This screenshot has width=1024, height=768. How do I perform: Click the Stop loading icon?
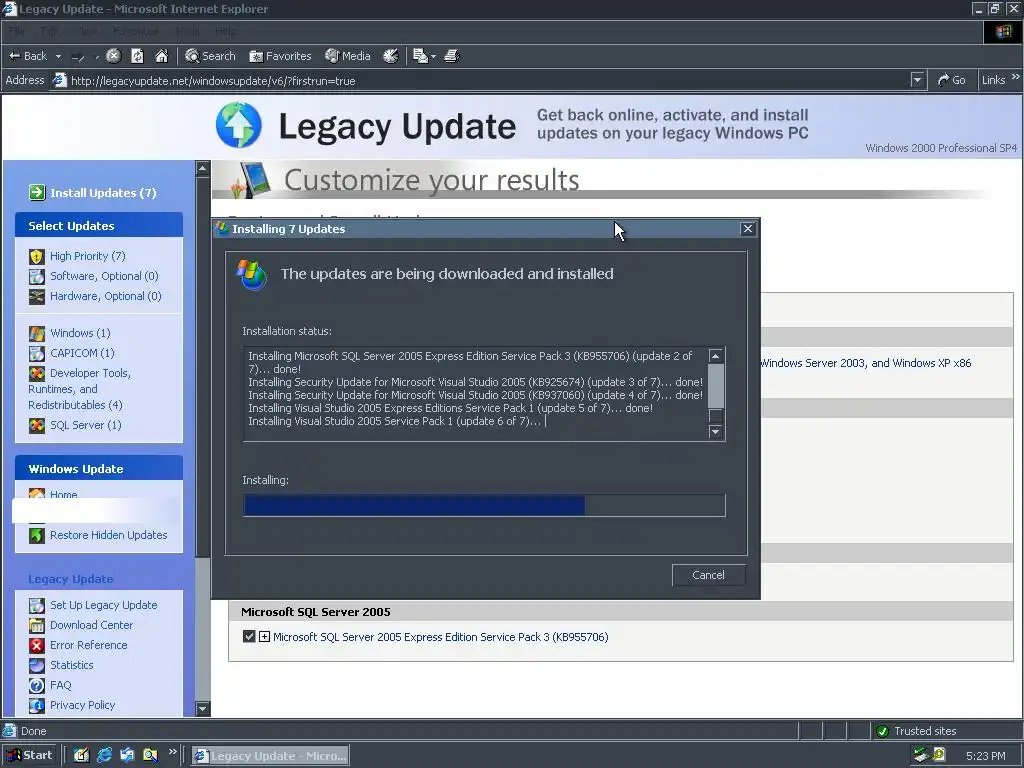point(114,56)
